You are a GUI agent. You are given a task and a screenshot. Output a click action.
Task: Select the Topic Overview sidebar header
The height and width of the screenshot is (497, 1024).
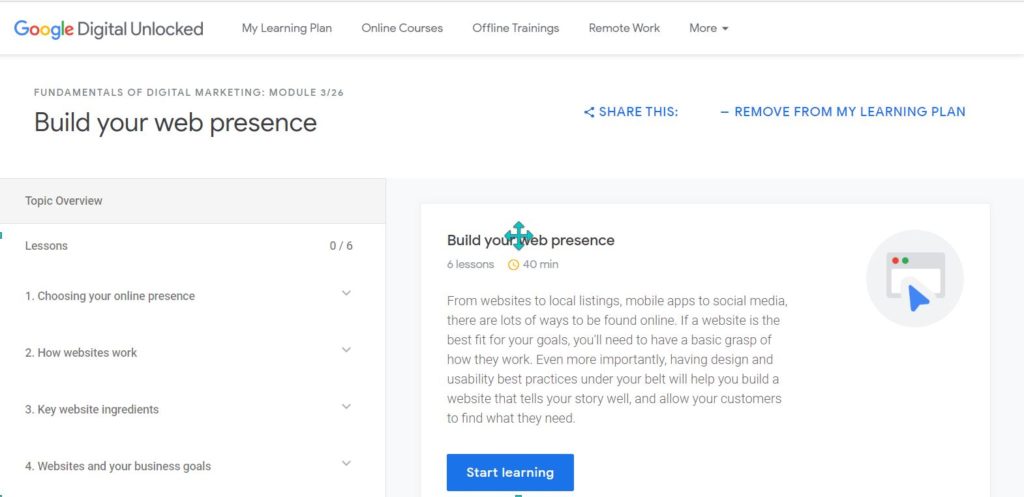coord(193,201)
